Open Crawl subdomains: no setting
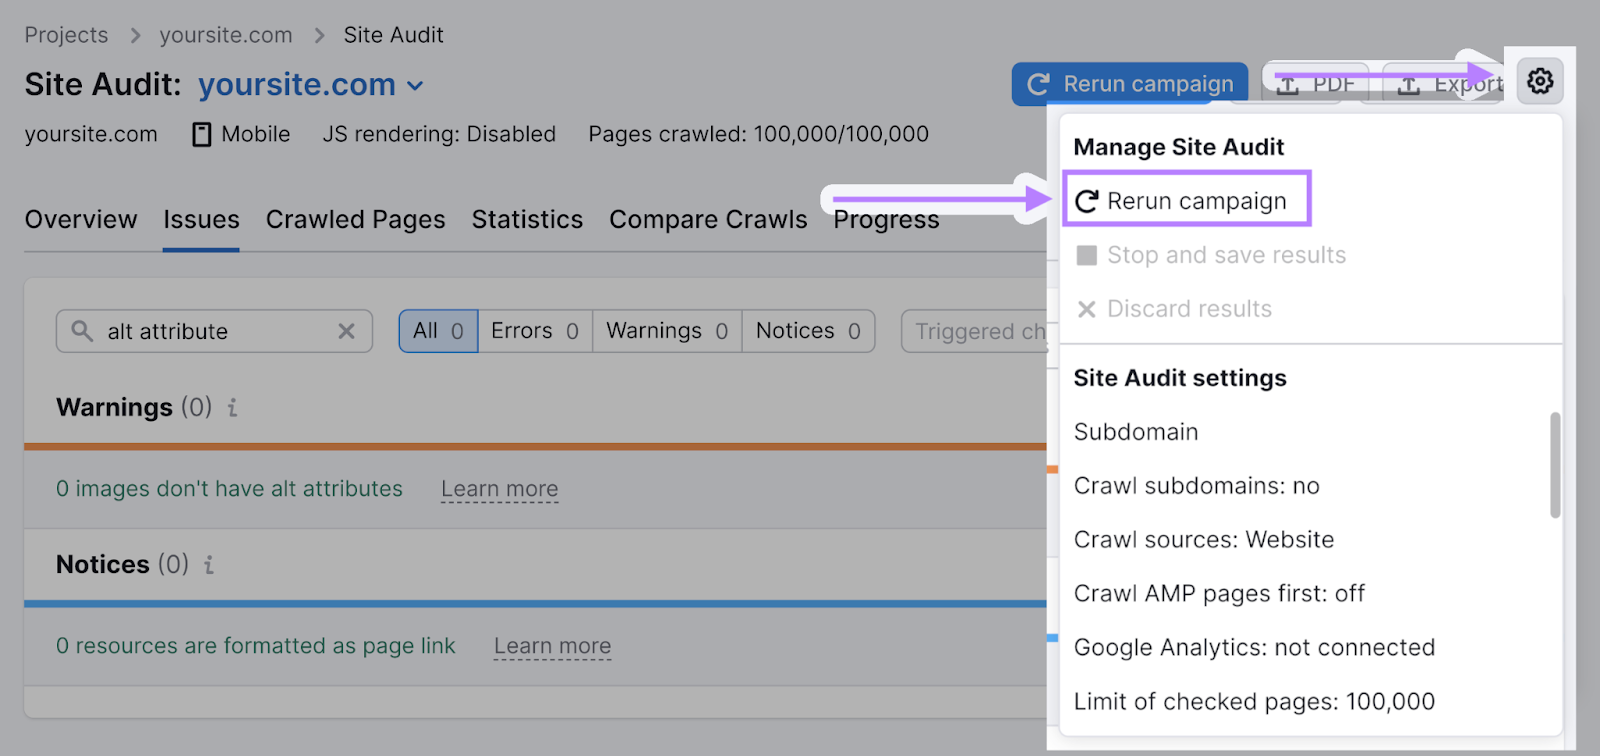The image size is (1600, 756). (x=1197, y=486)
